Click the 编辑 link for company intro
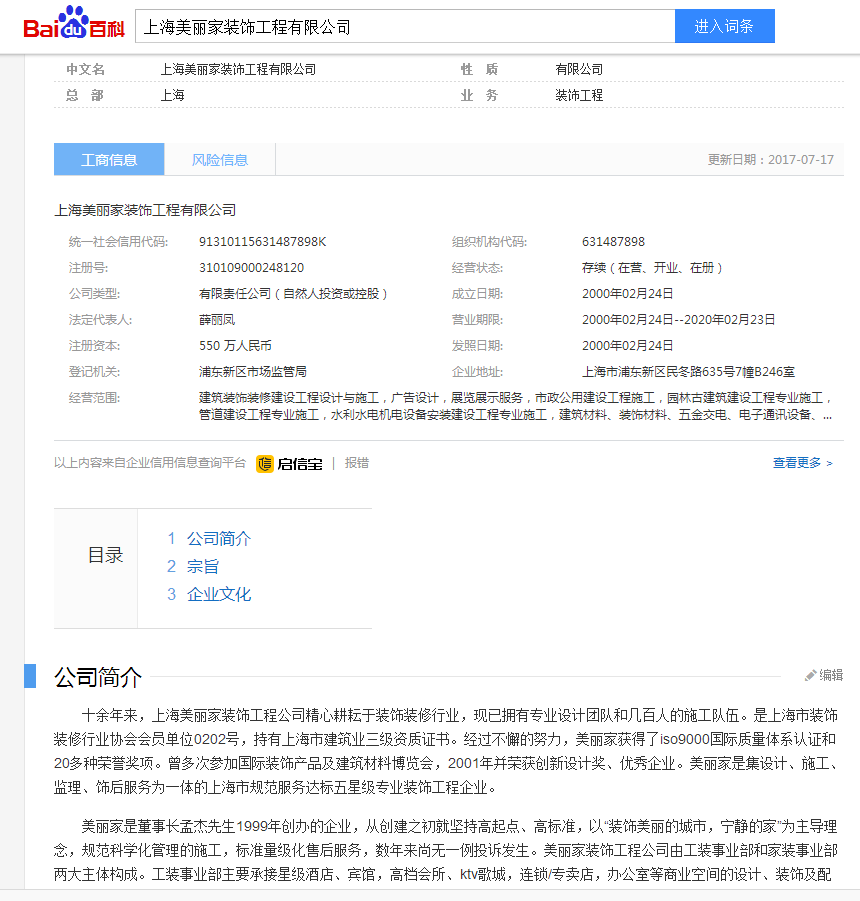860x901 pixels. (831, 675)
